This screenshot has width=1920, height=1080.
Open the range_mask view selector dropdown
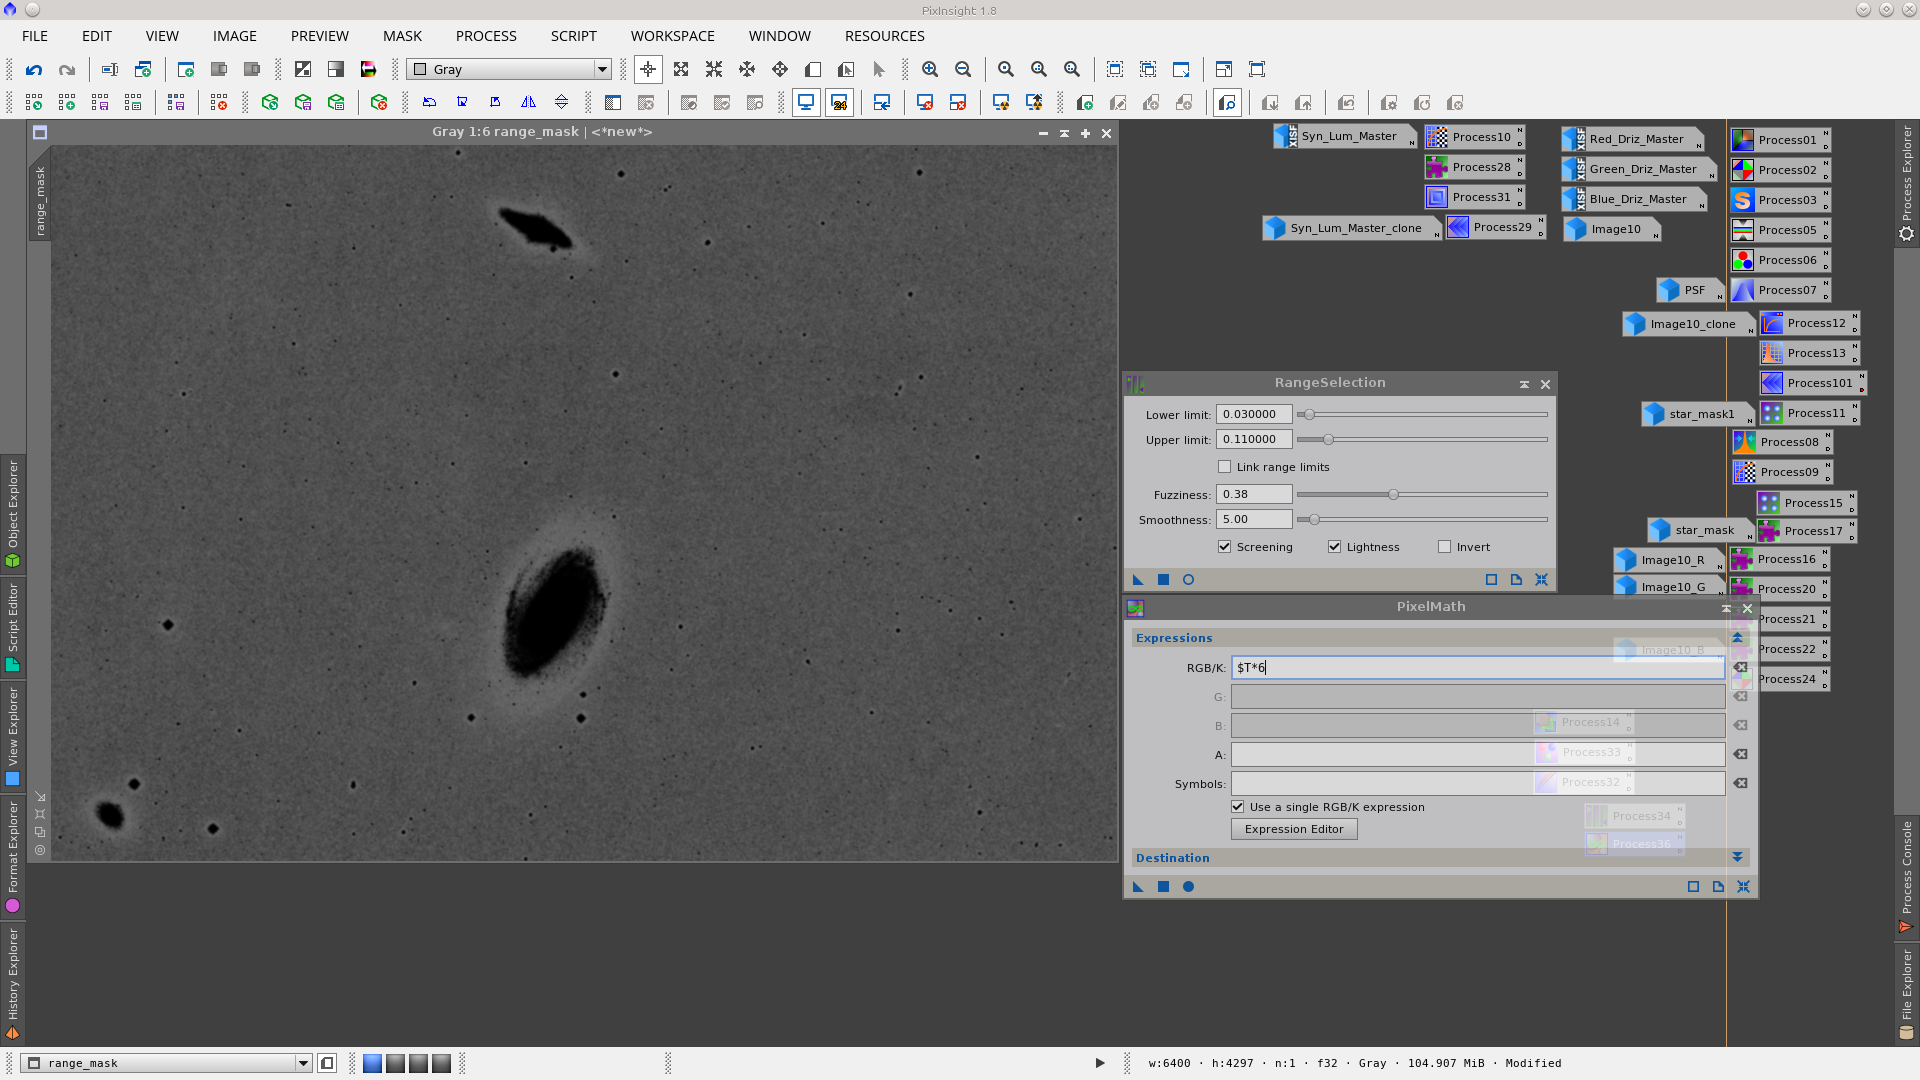point(304,1063)
